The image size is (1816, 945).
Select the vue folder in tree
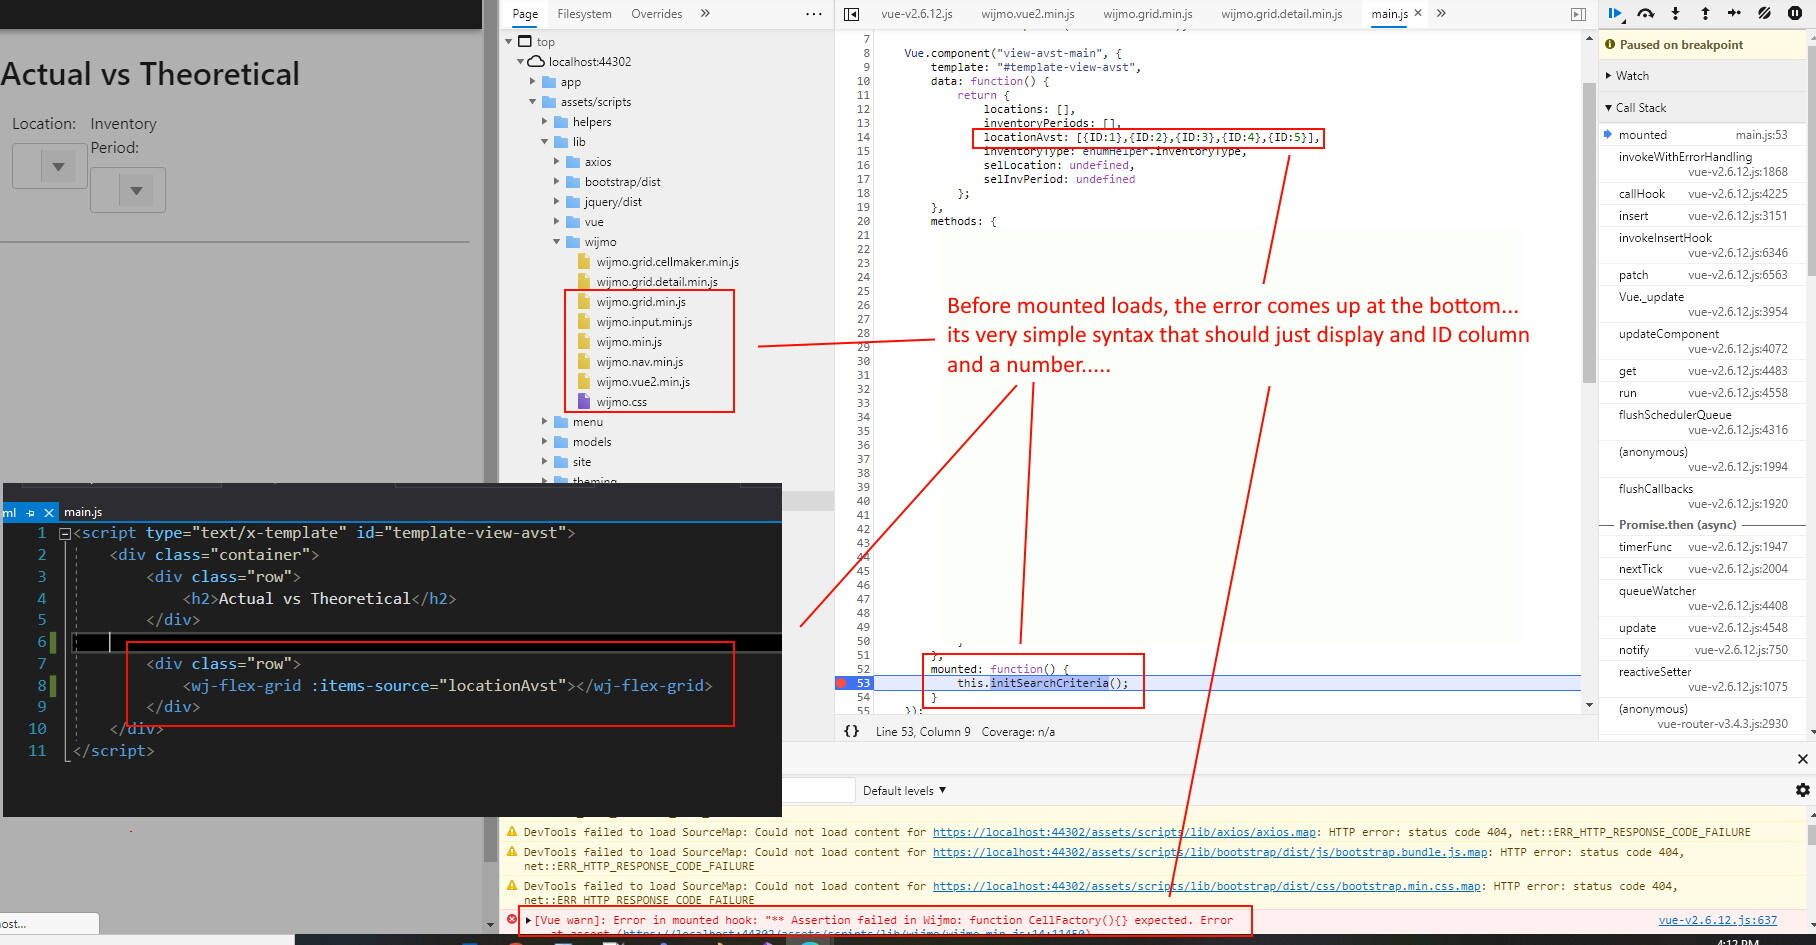pyautogui.click(x=594, y=222)
